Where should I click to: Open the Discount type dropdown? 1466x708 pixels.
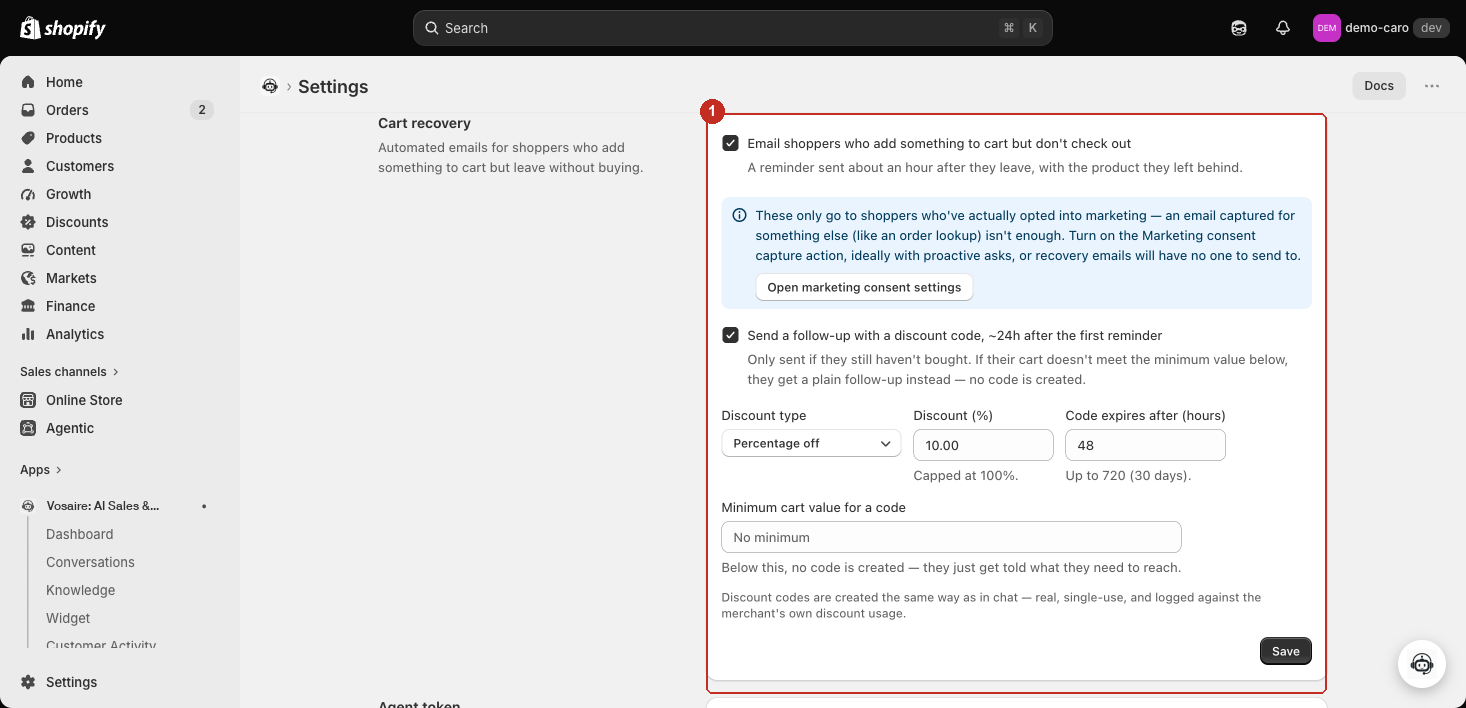point(811,443)
